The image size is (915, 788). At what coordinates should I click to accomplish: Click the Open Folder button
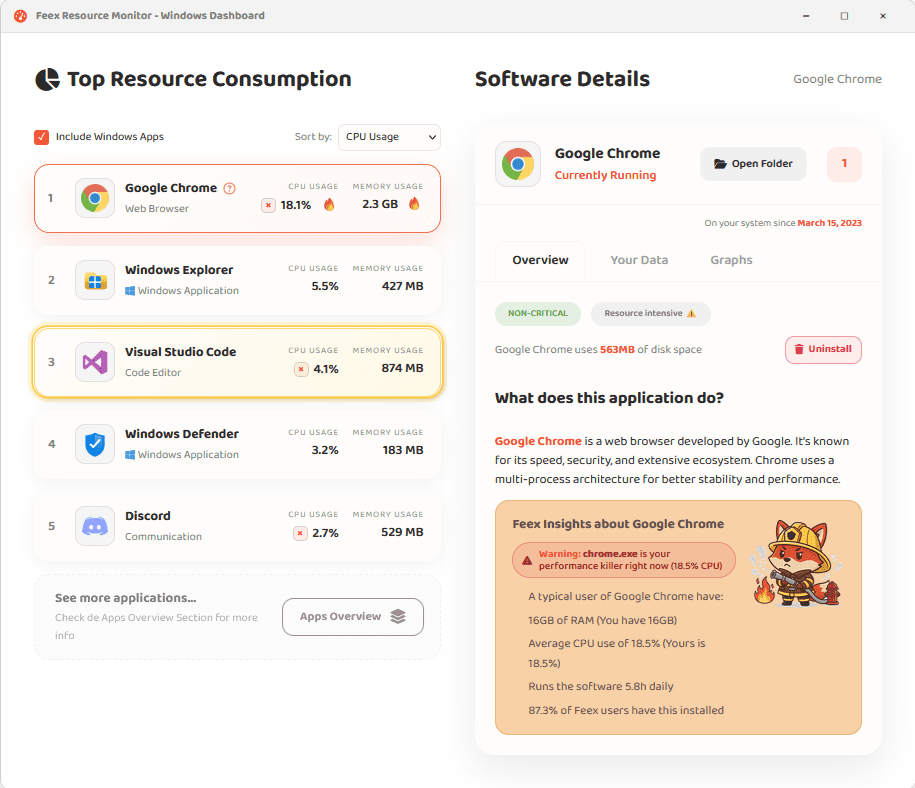click(753, 164)
